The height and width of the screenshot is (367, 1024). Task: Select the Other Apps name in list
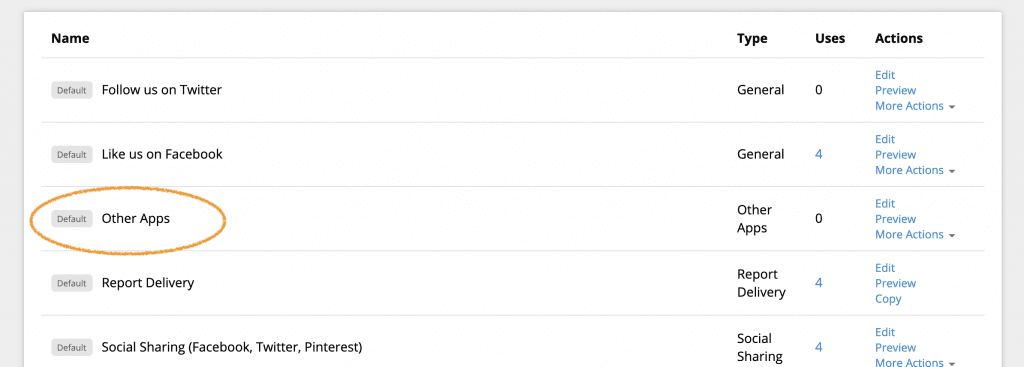point(136,219)
